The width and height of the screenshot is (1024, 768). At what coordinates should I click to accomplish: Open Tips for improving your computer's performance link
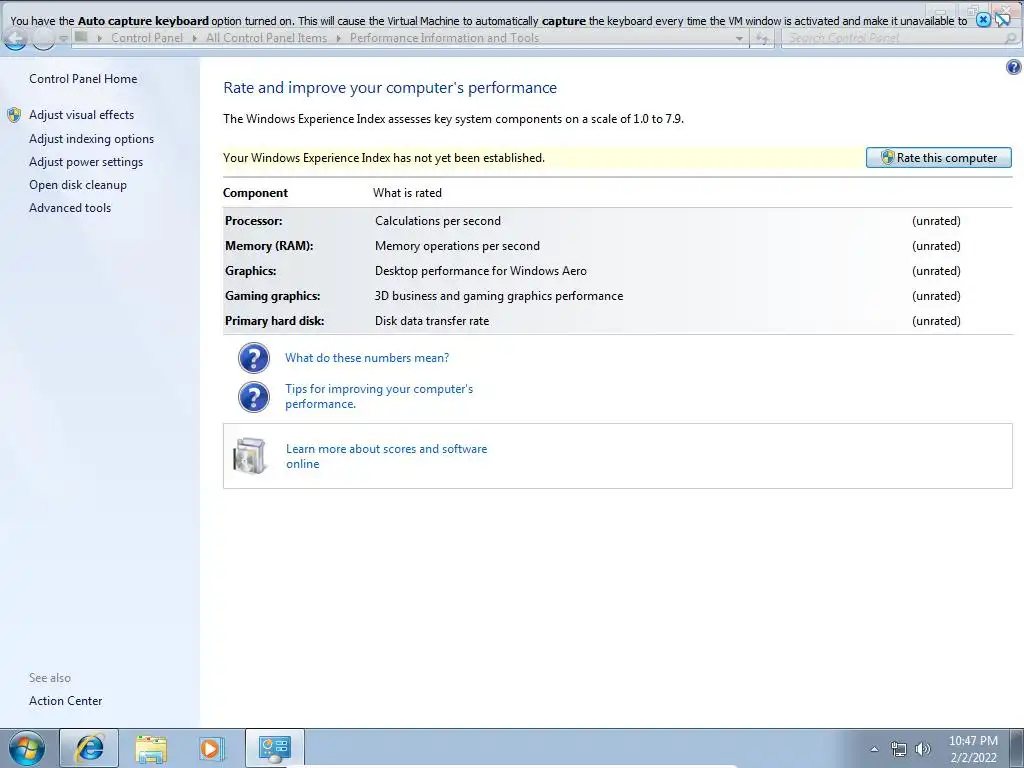point(379,396)
